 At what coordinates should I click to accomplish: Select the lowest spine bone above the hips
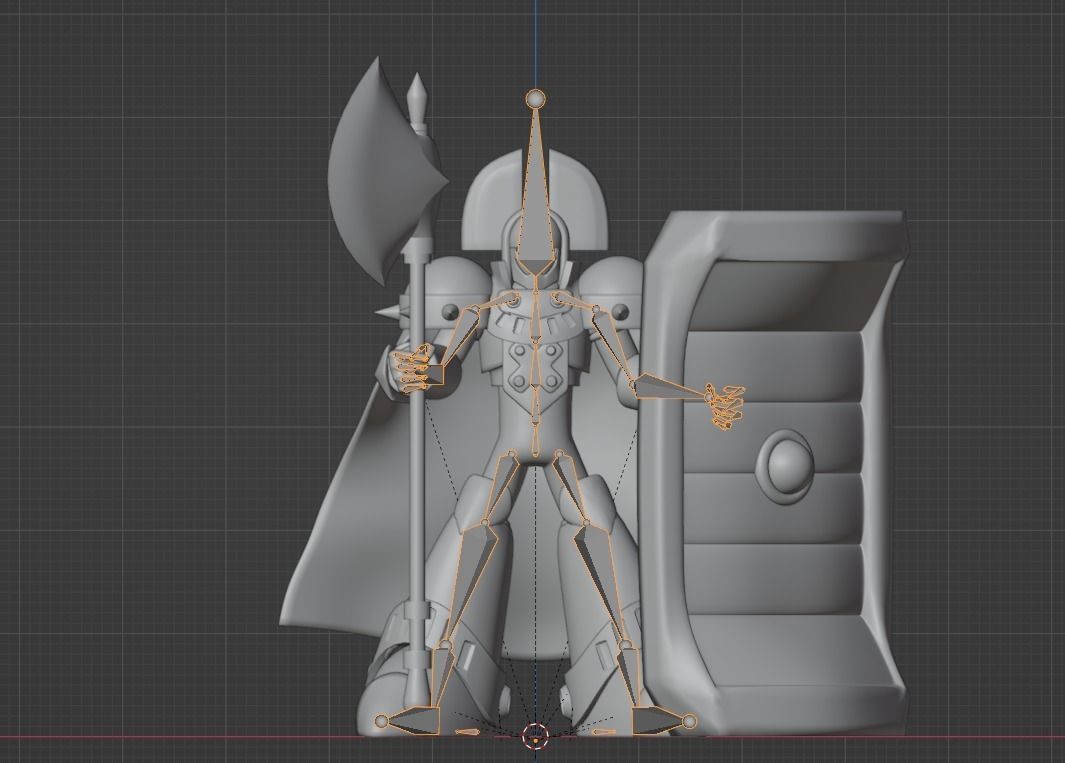tap(535, 440)
